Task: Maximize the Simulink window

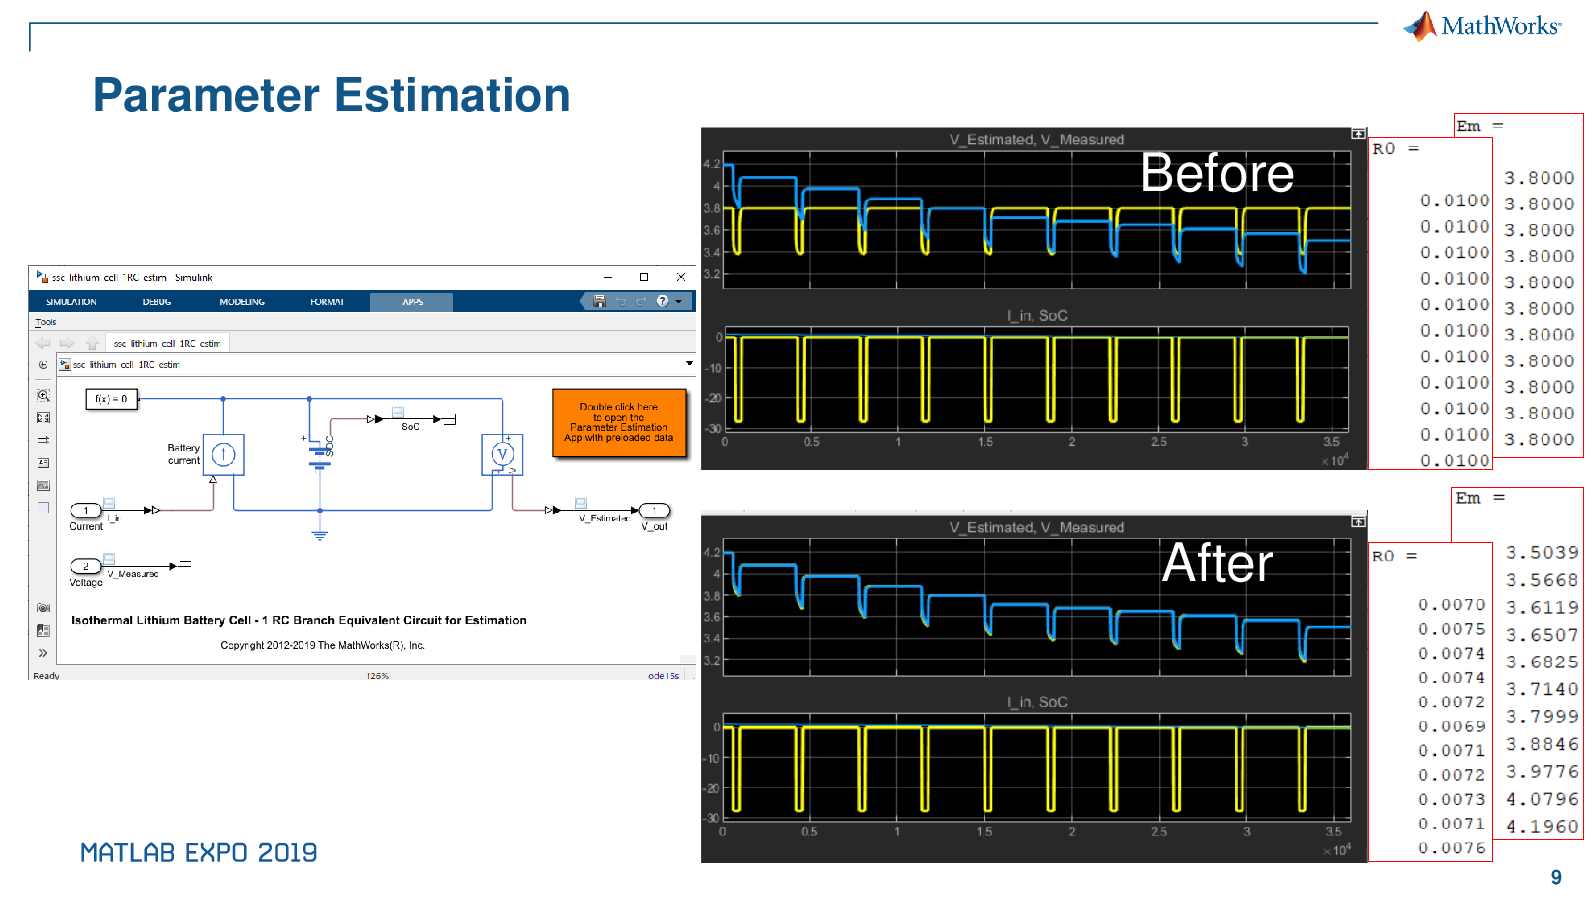Action: point(644,277)
